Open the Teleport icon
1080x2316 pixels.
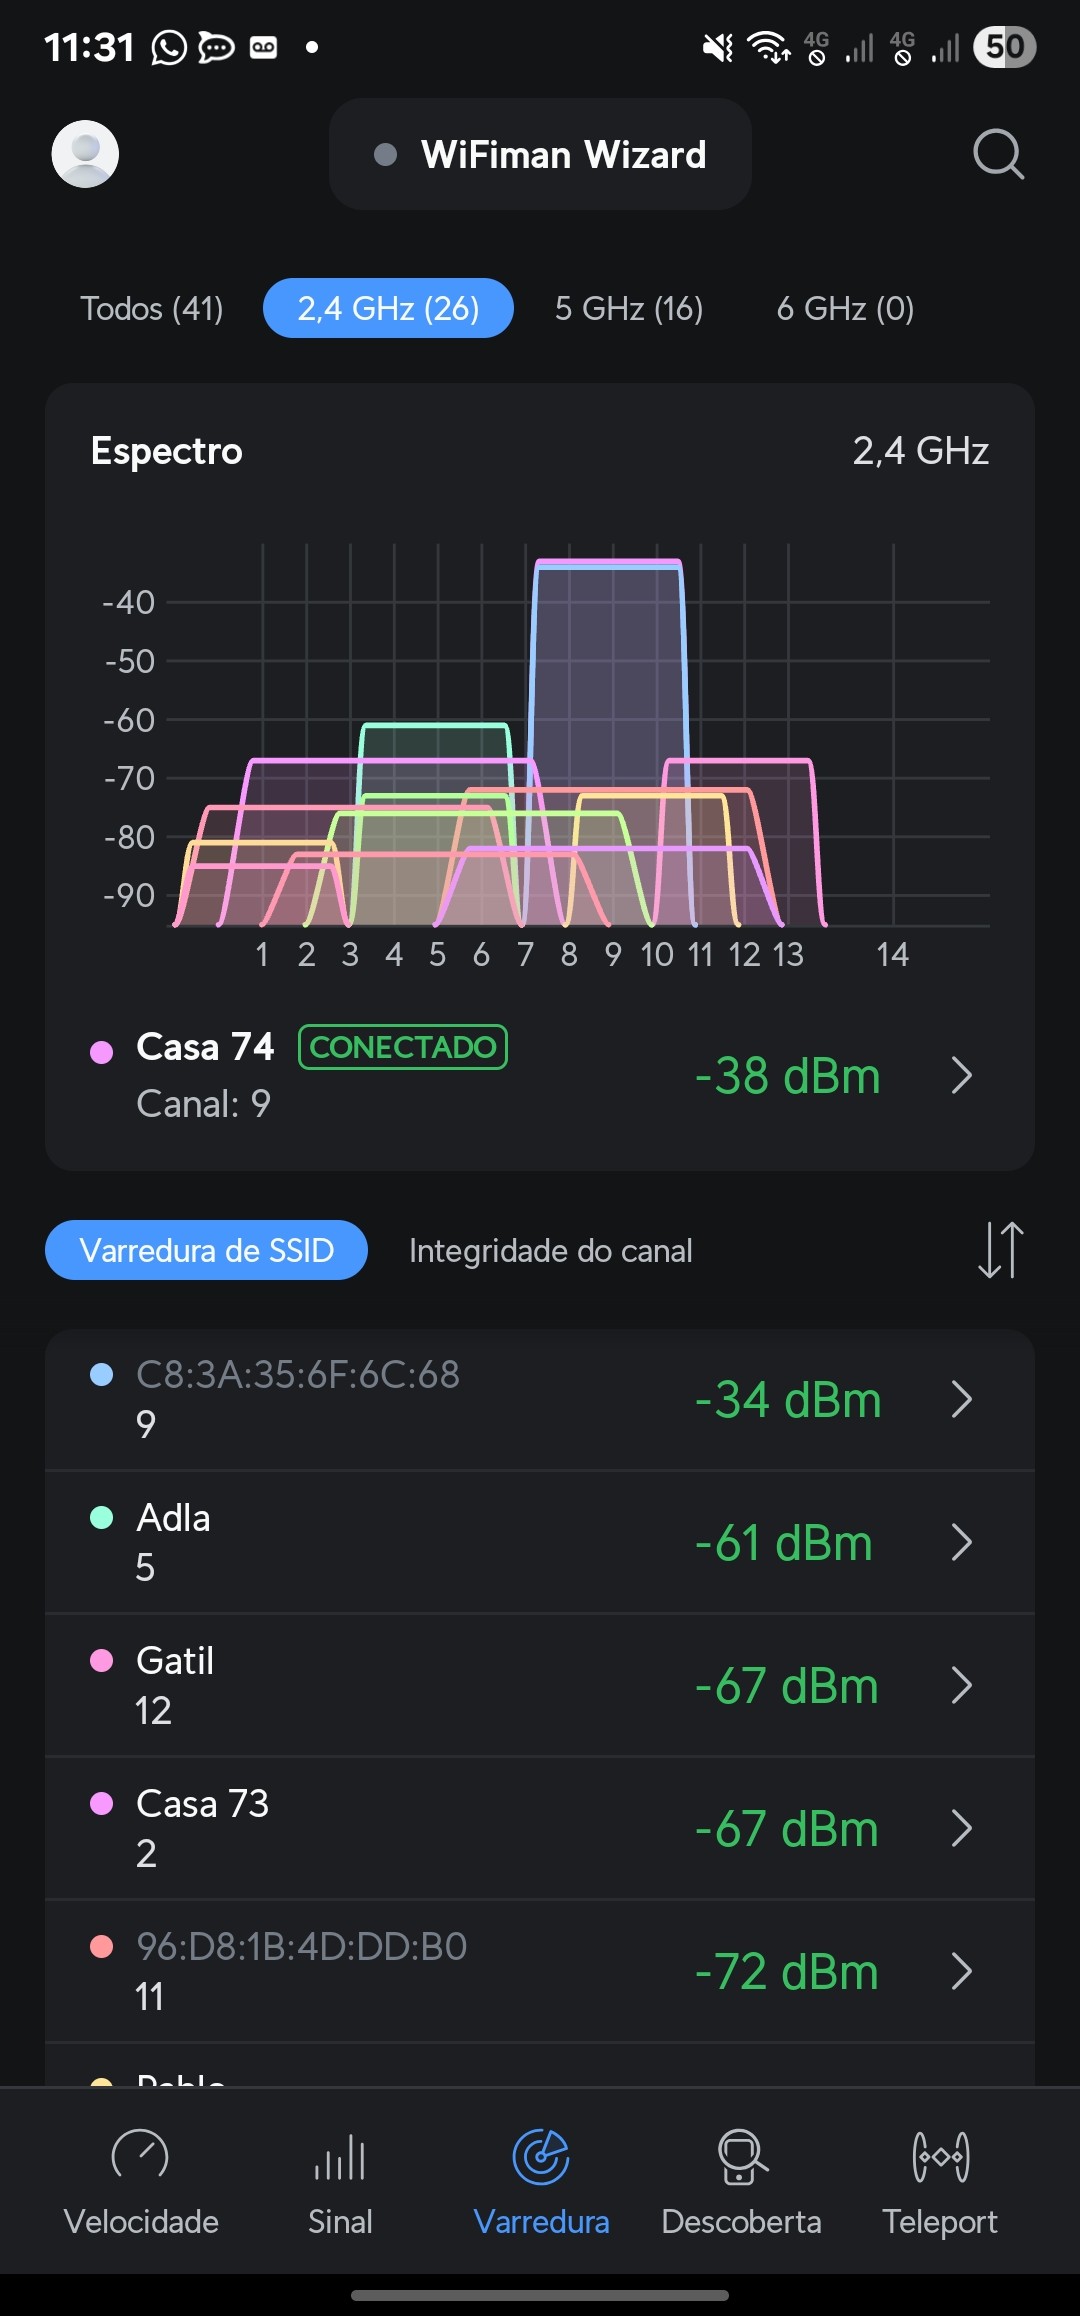pos(940,2156)
